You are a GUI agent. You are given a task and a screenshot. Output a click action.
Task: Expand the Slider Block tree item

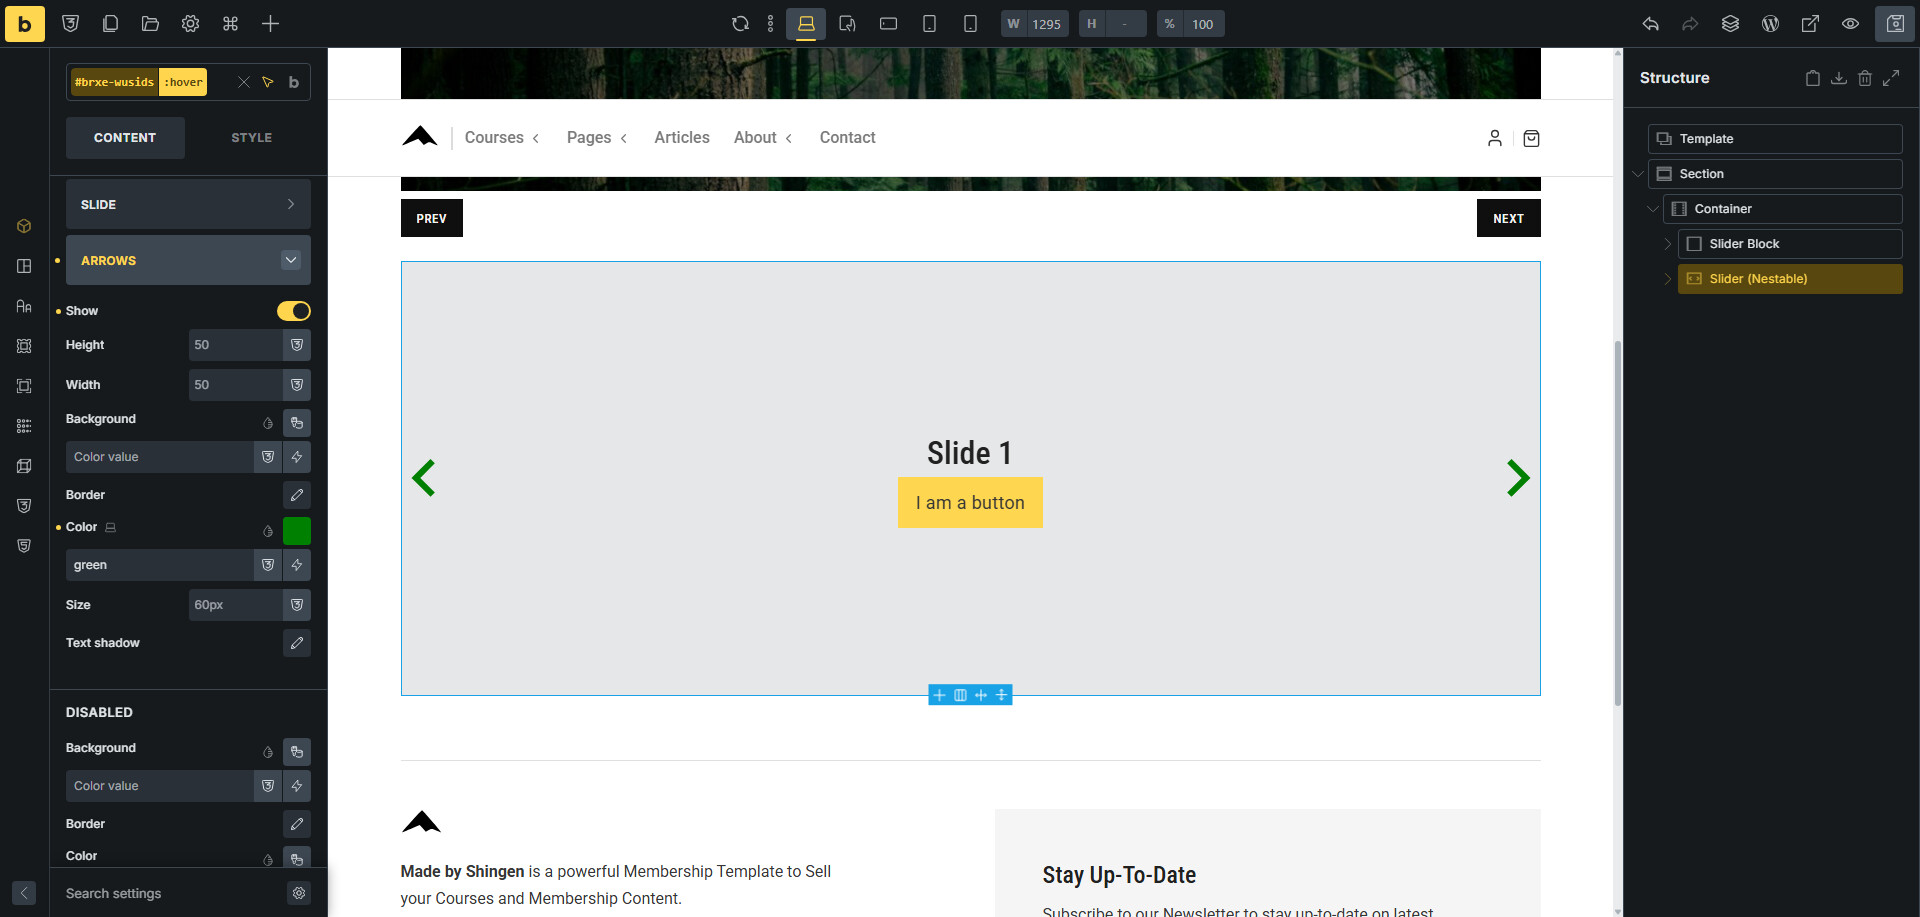pos(1667,244)
